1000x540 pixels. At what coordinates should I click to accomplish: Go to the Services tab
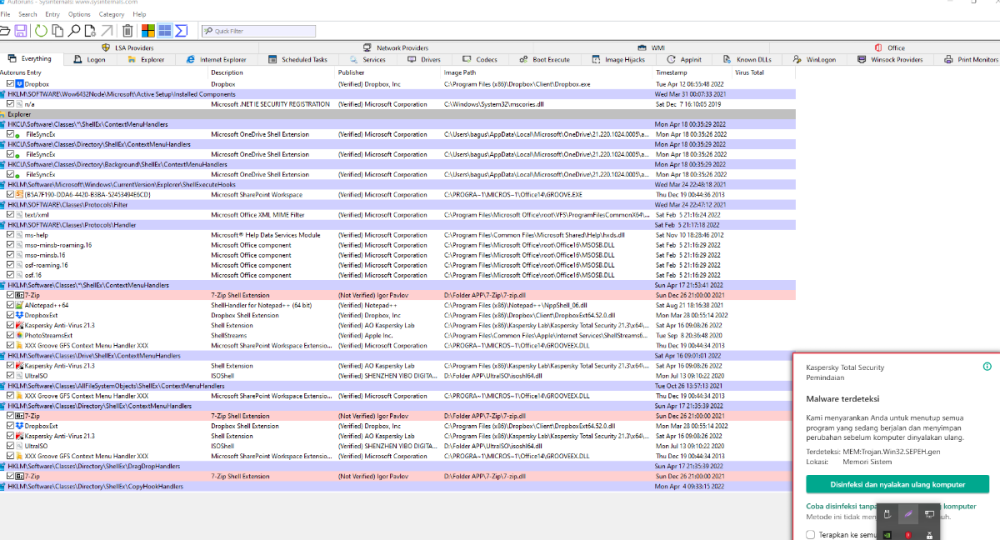coord(368,59)
